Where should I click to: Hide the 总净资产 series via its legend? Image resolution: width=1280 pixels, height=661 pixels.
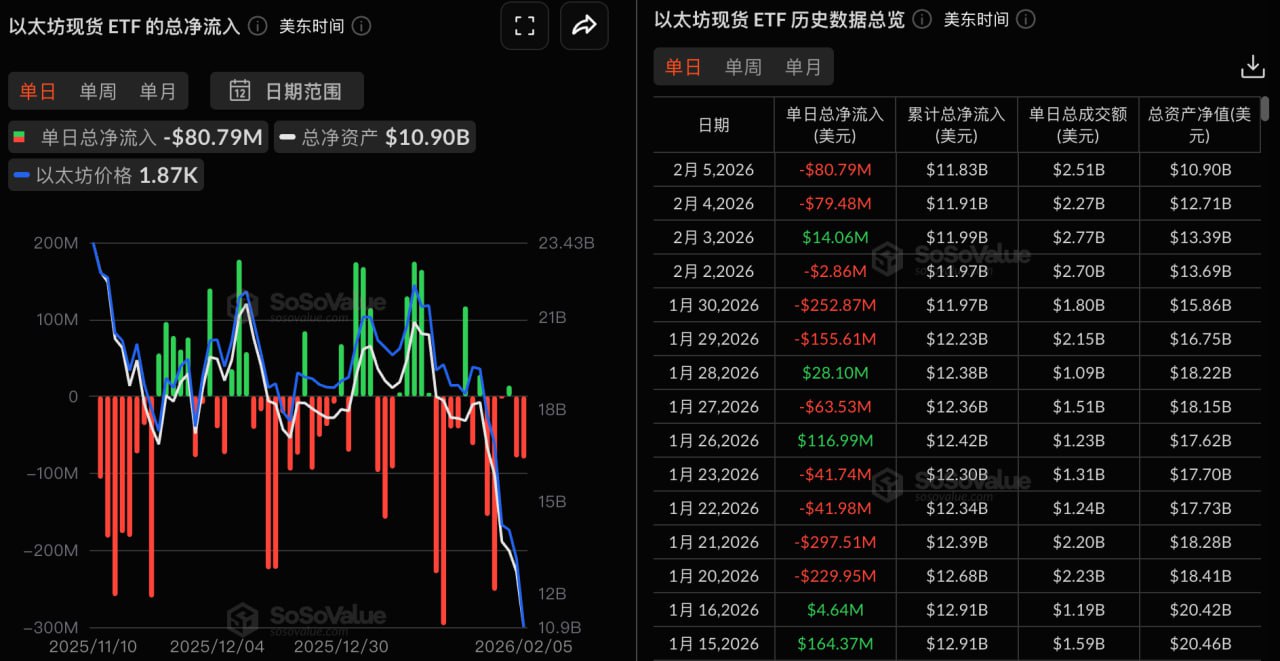pyautogui.click(x=374, y=137)
